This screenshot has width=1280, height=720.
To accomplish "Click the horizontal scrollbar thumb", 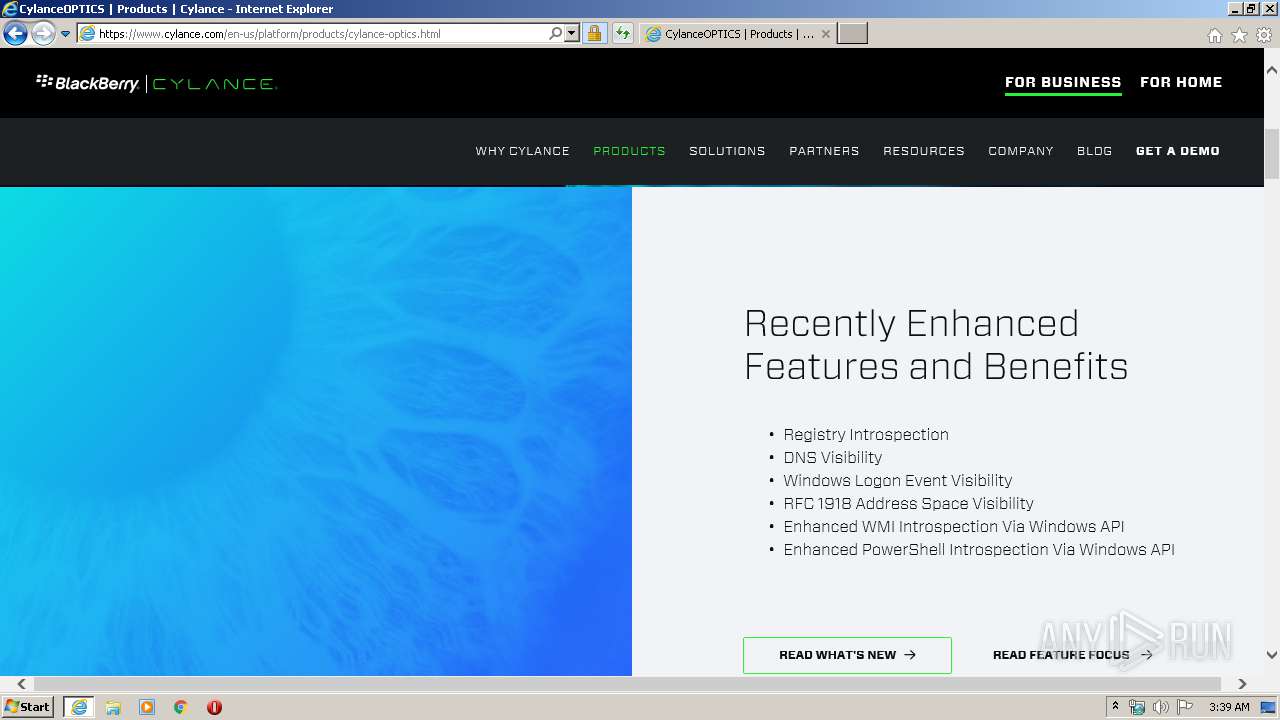I will pyautogui.click(x=627, y=684).
